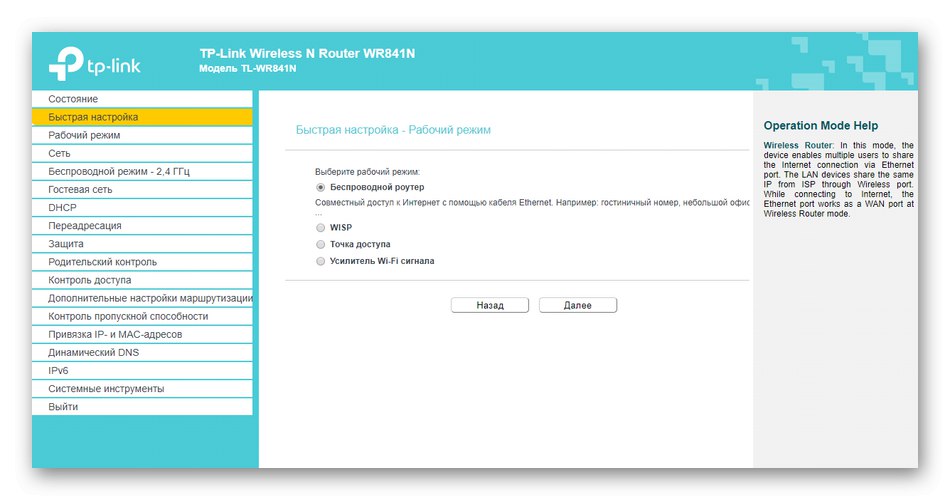Open Беспроводной режим - 2,4 ГГц

[142, 172]
